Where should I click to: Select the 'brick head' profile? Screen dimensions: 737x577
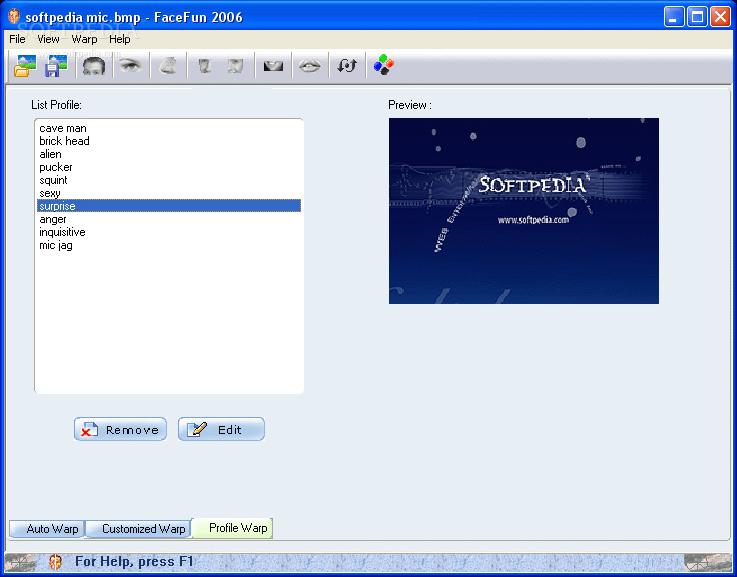169,141
